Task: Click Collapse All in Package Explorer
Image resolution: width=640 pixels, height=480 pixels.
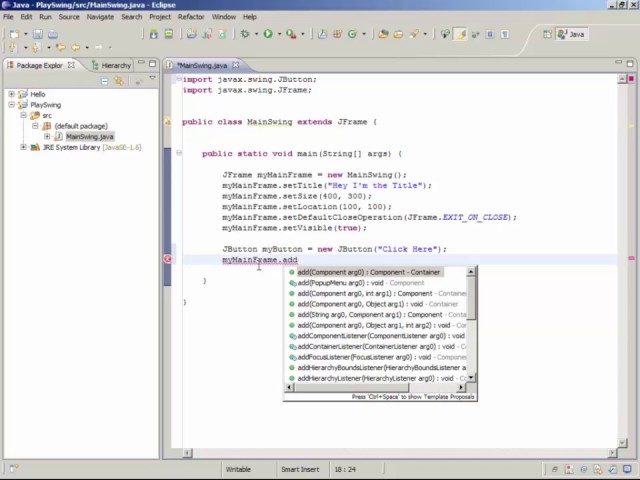Action: 104,81
